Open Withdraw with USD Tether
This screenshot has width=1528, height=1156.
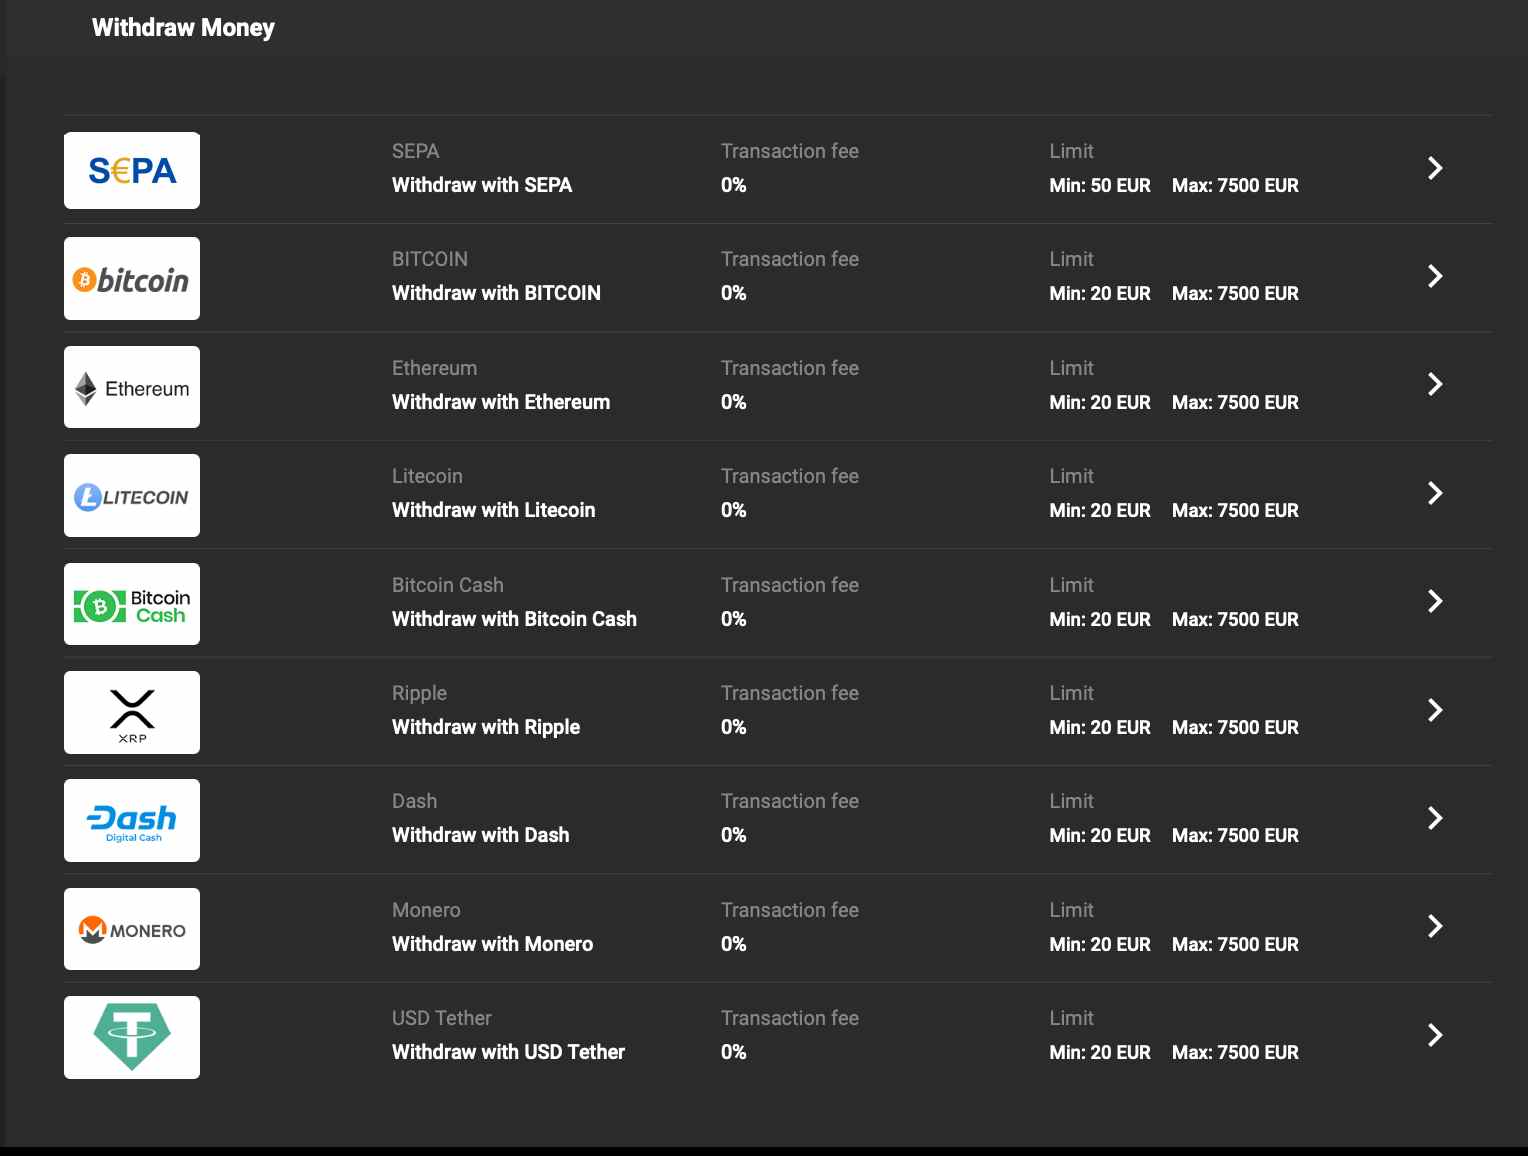point(508,1052)
